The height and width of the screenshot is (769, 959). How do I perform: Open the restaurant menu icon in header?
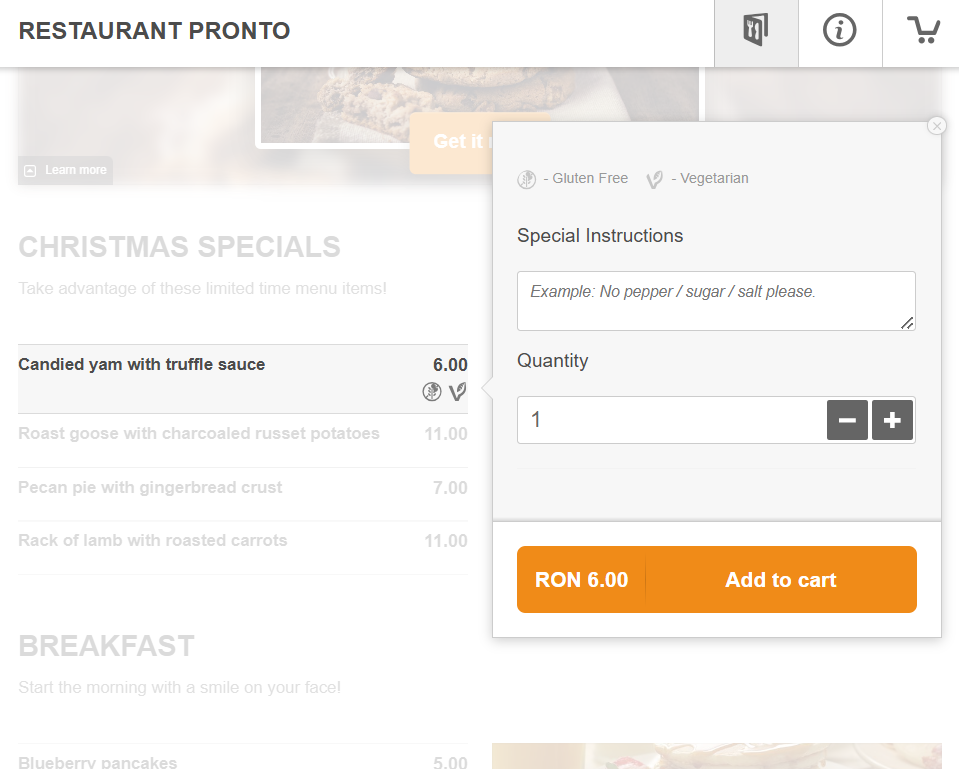click(x=756, y=31)
